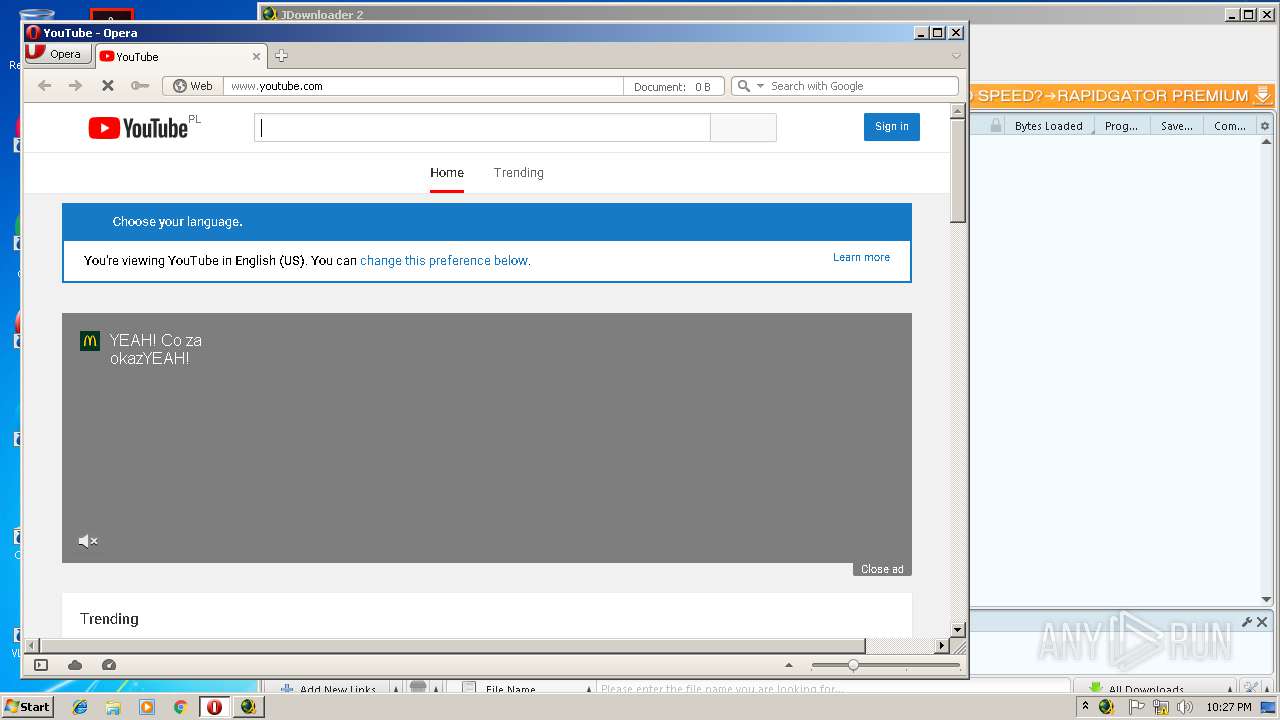Click the Com... column in JDownloader
Image resolution: width=1280 pixels, height=720 pixels.
click(1230, 126)
